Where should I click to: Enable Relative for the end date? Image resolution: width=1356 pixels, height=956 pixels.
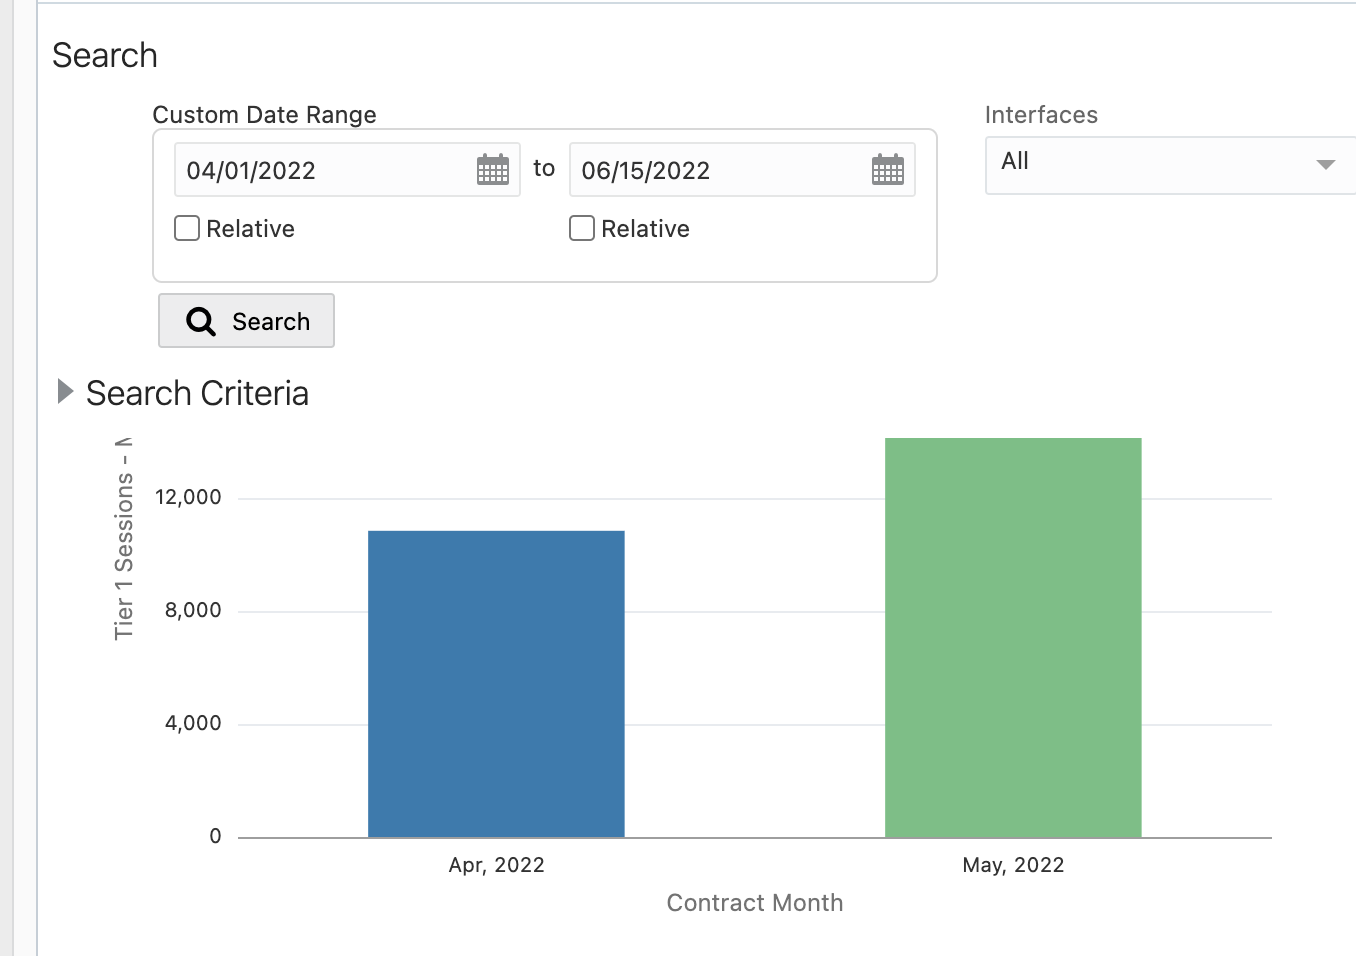click(582, 229)
